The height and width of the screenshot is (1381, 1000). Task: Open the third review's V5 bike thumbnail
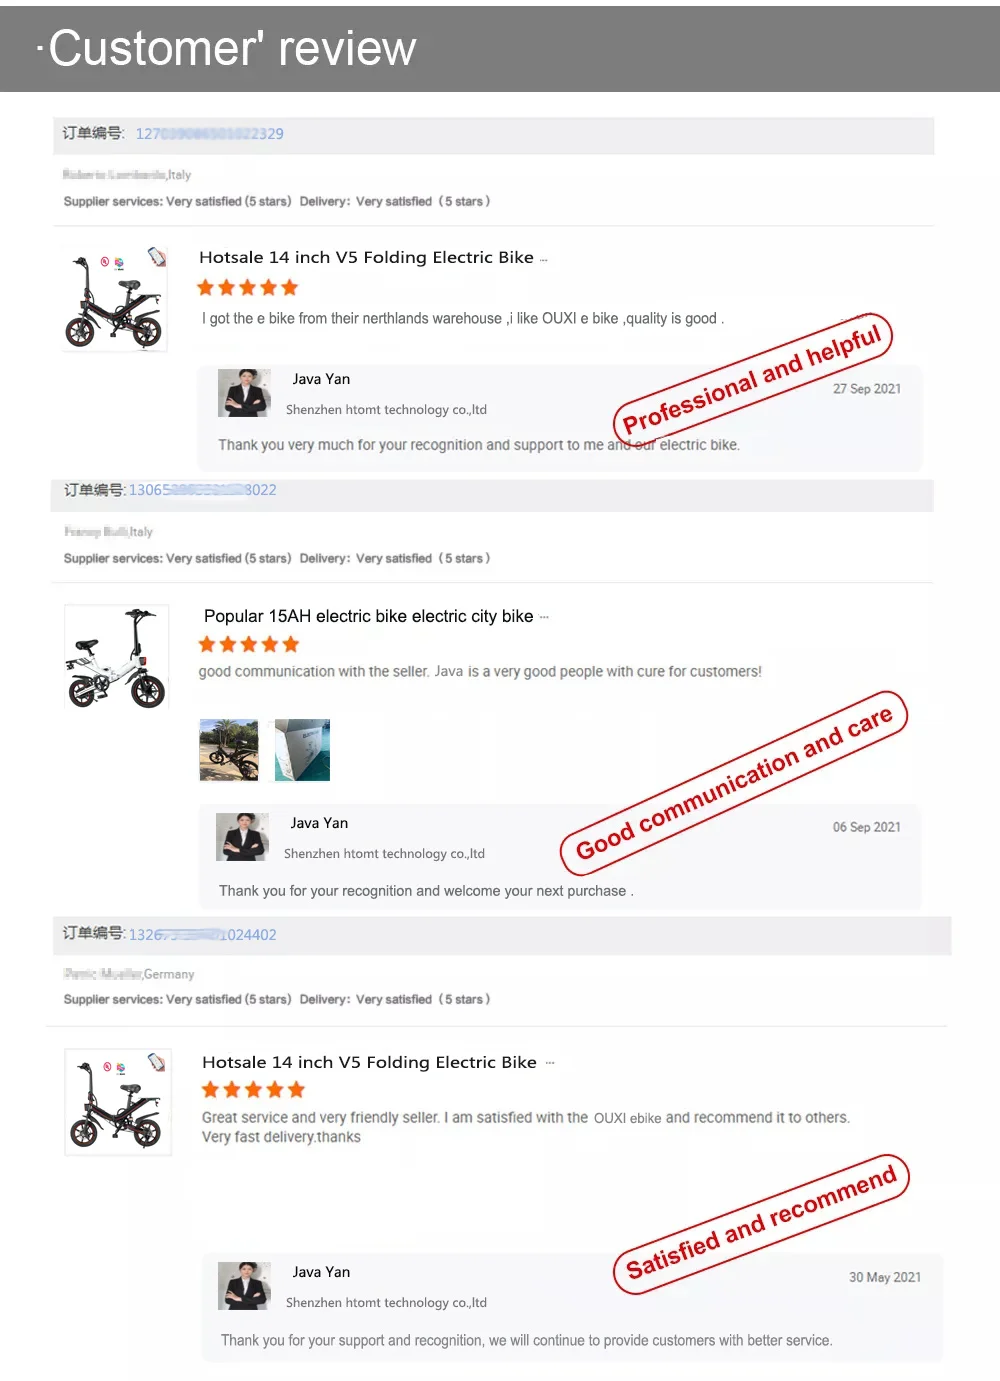[x=118, y=1101]
